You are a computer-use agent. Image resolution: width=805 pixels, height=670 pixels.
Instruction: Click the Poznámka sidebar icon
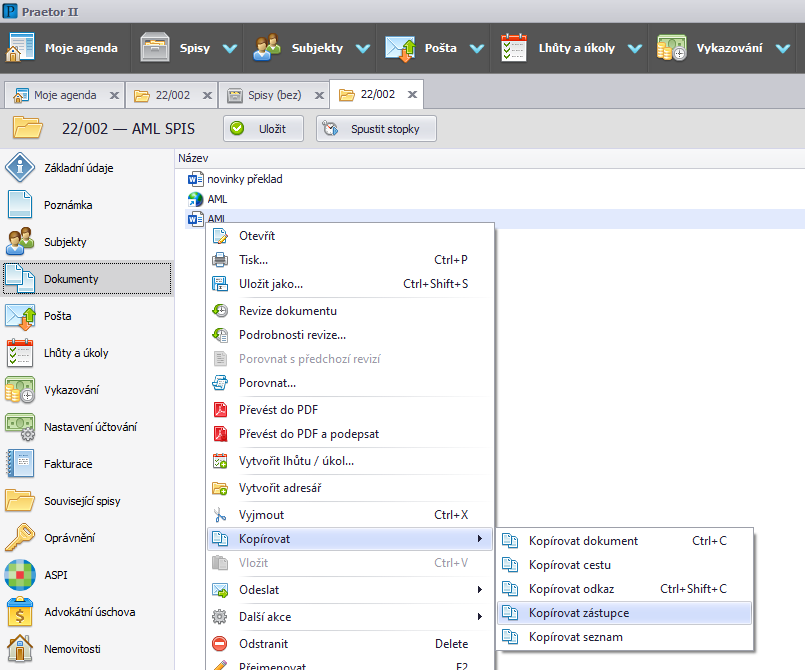pos(21,205)
